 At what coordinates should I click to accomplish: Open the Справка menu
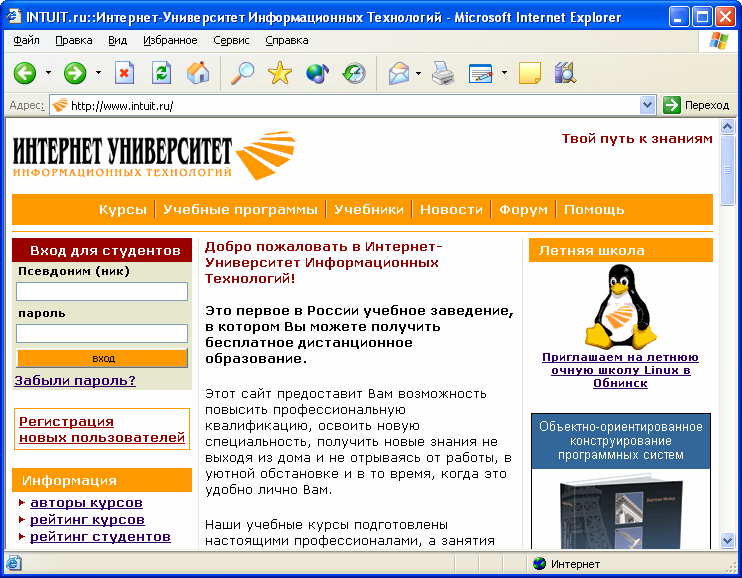tap(287, 40)
